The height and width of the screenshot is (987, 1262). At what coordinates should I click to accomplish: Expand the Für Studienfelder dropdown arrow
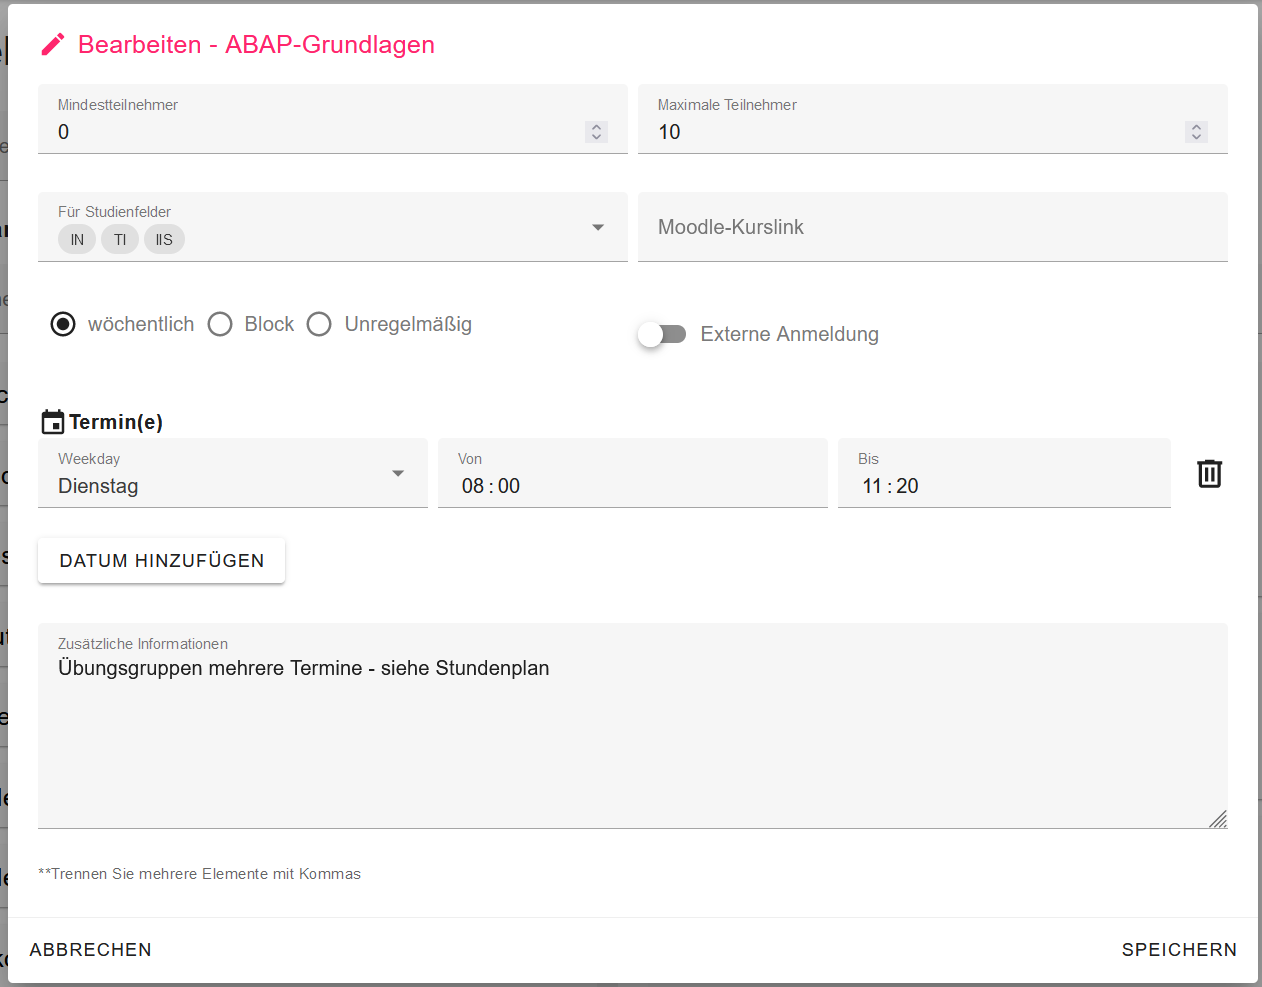click(598, 228)
